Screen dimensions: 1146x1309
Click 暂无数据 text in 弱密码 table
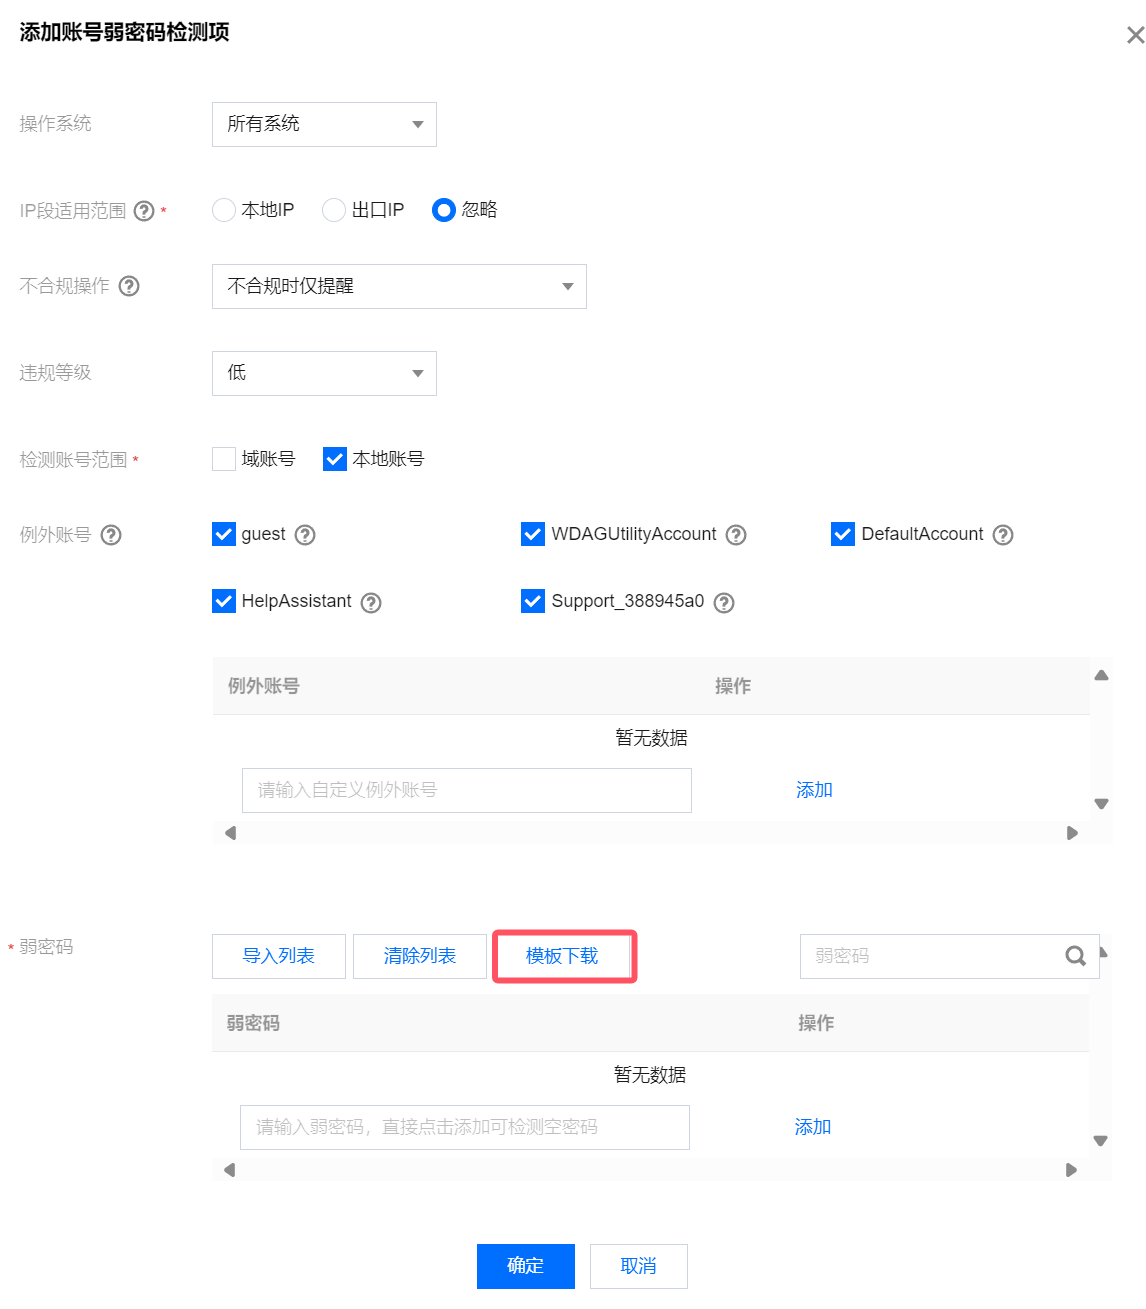(650, 1075)
